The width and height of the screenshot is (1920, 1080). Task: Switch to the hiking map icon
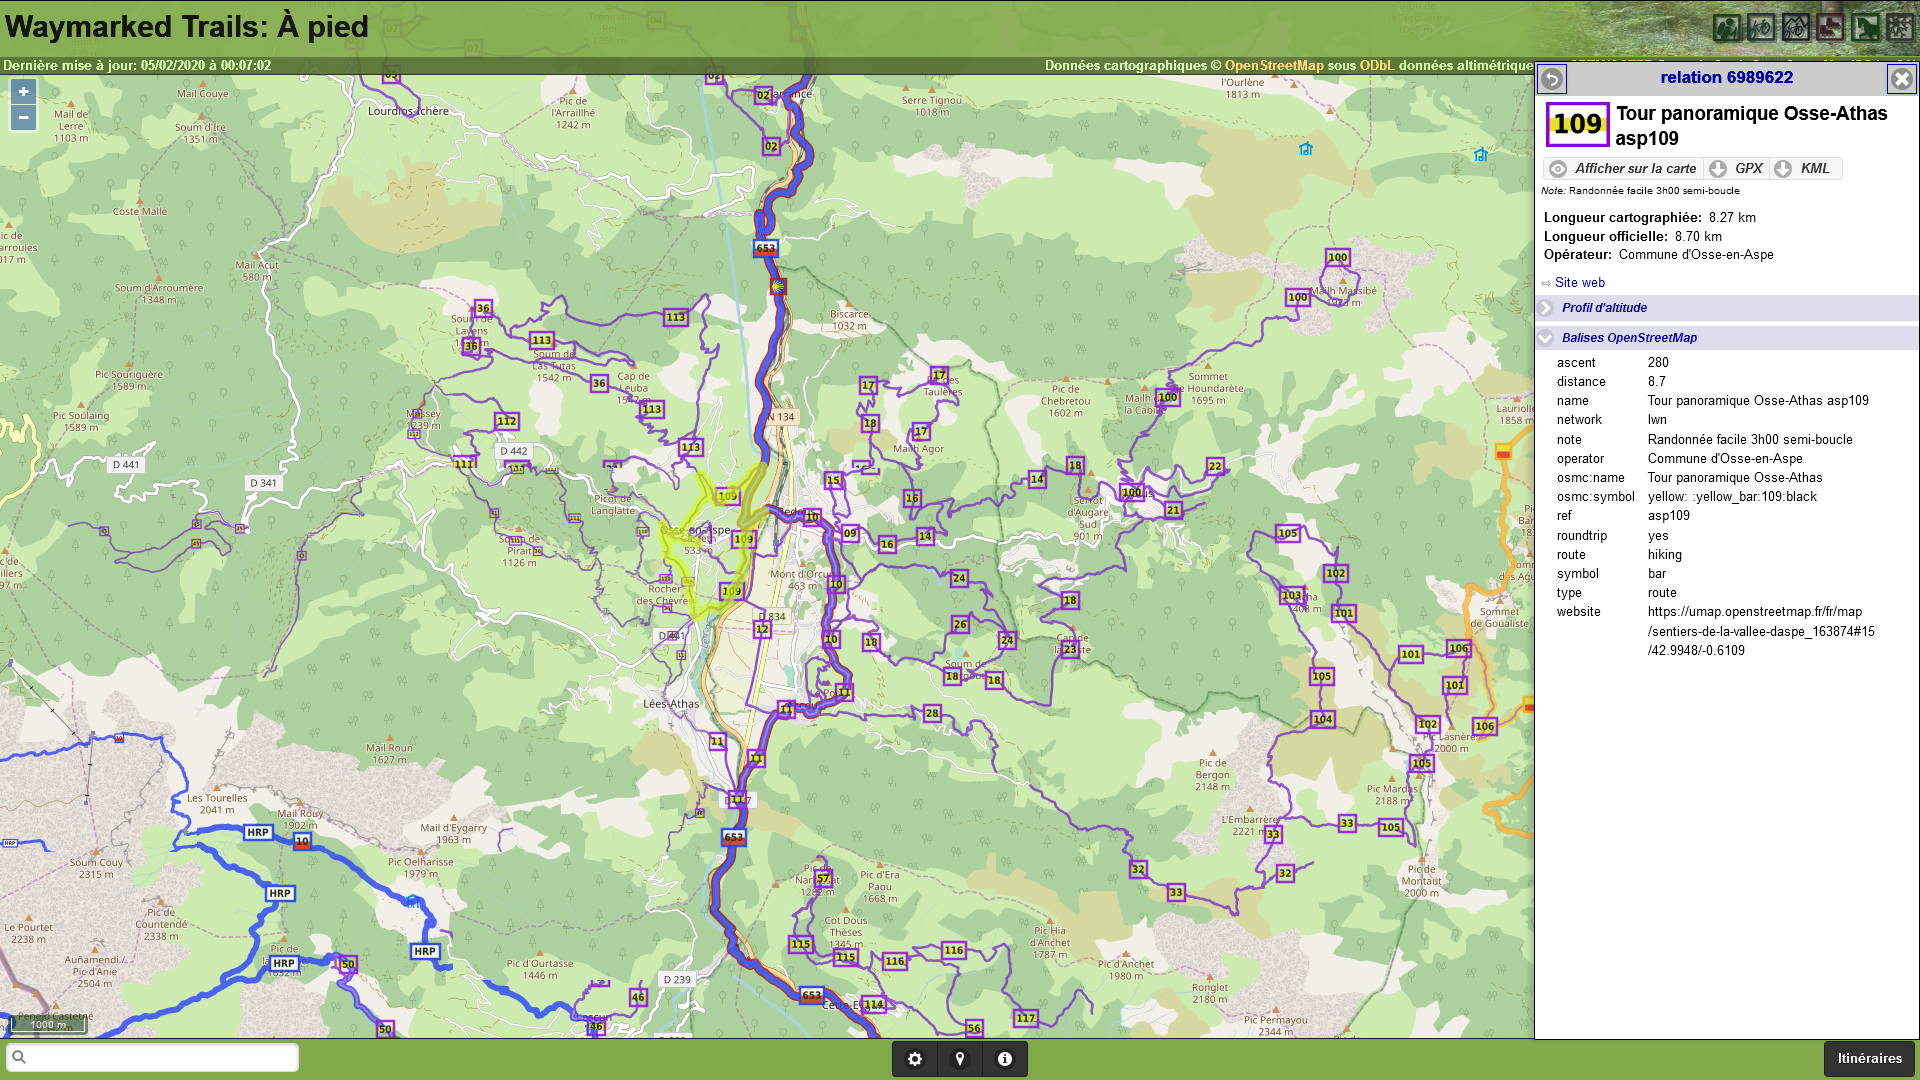point(1726,27)
